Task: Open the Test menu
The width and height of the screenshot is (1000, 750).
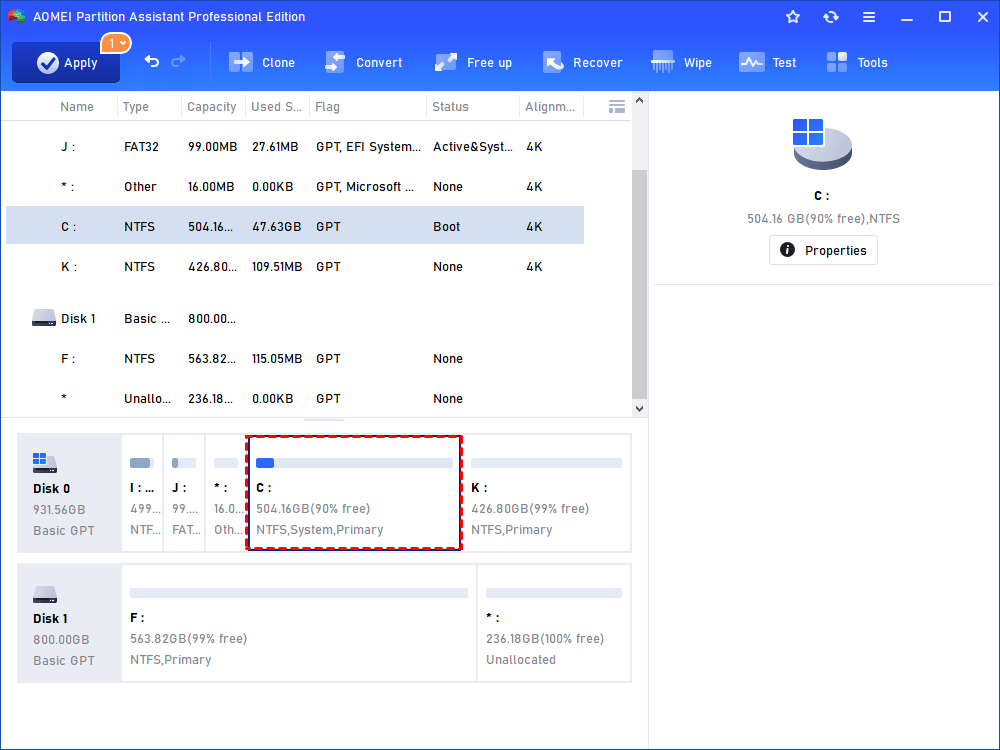Action: coord(767,62)
